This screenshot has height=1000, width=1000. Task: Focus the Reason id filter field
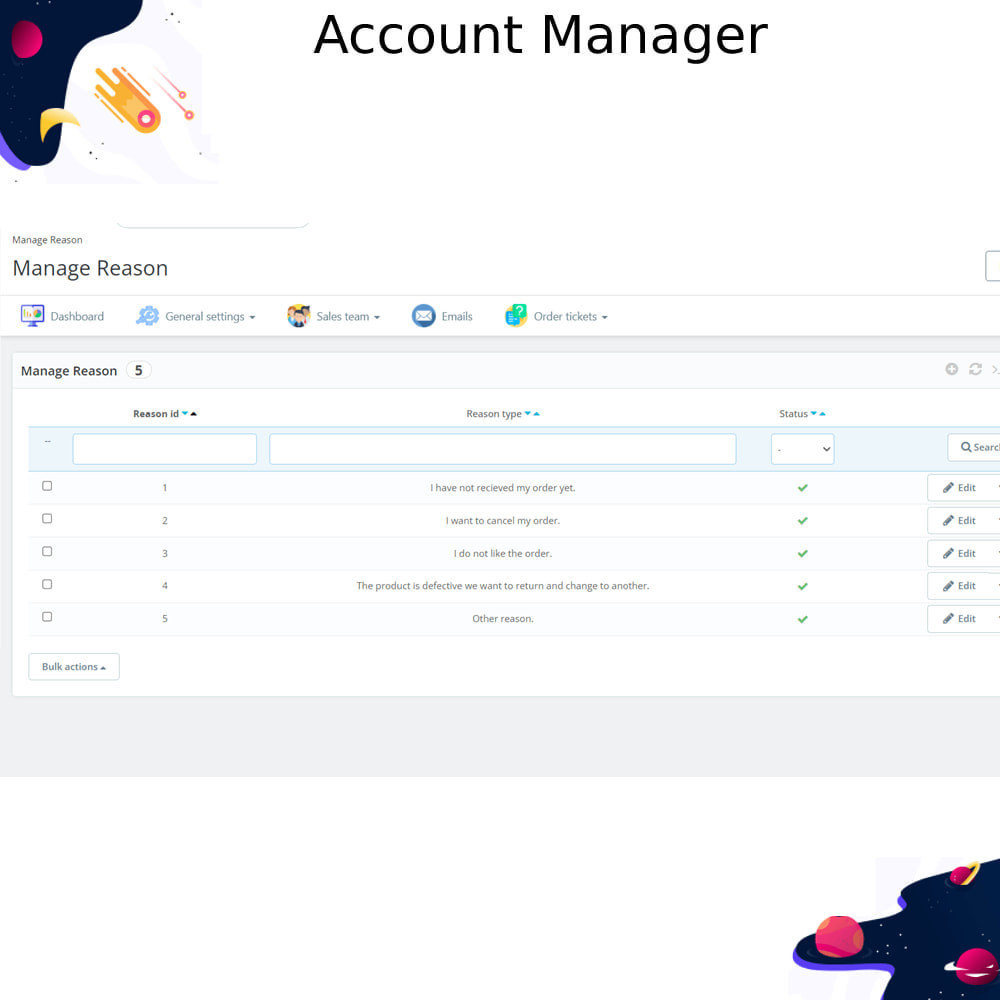(x=165, y=449)
